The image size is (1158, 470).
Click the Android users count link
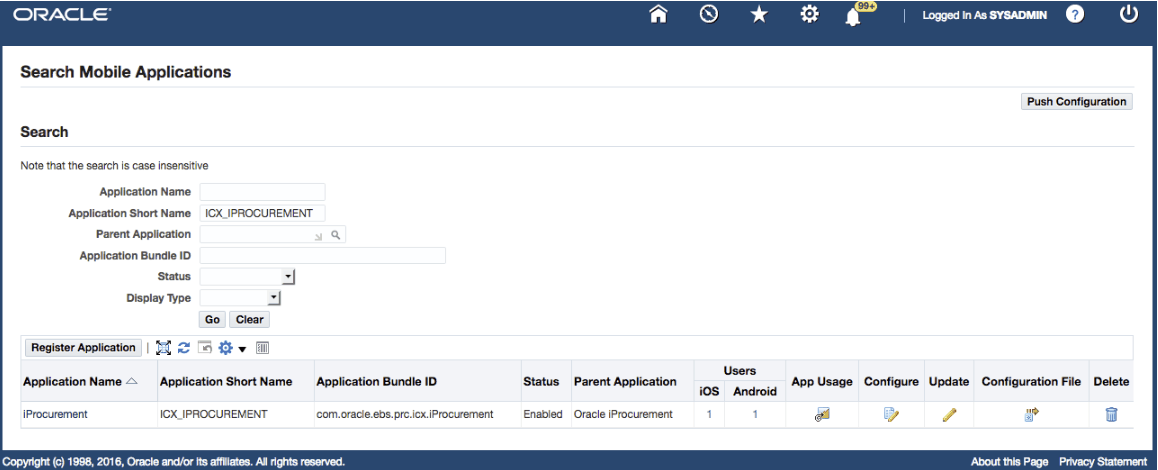pos(755,415)
